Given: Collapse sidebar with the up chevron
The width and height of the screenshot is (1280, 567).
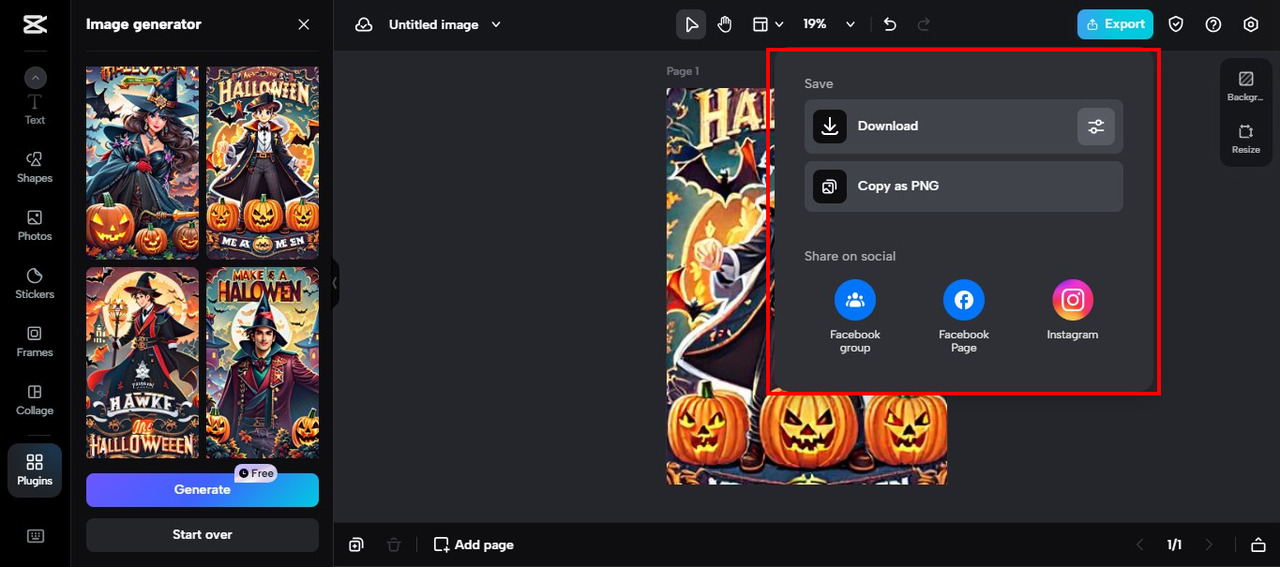Looking at the screenshot, I should [x=35, y=78].
